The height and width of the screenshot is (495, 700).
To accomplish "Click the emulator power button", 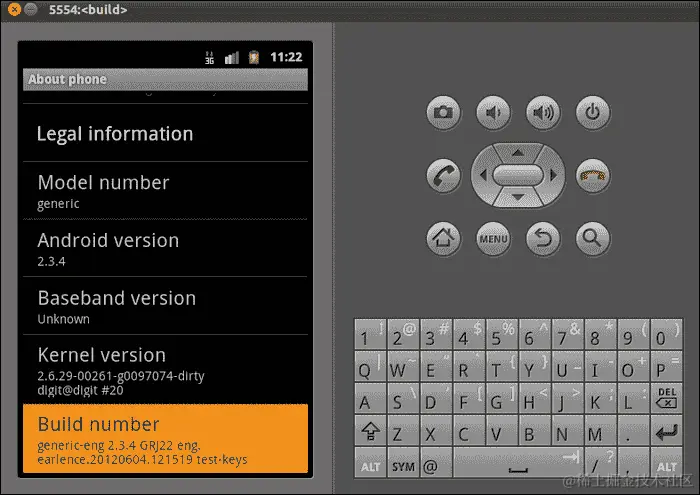I will click(x=593, y=112).
